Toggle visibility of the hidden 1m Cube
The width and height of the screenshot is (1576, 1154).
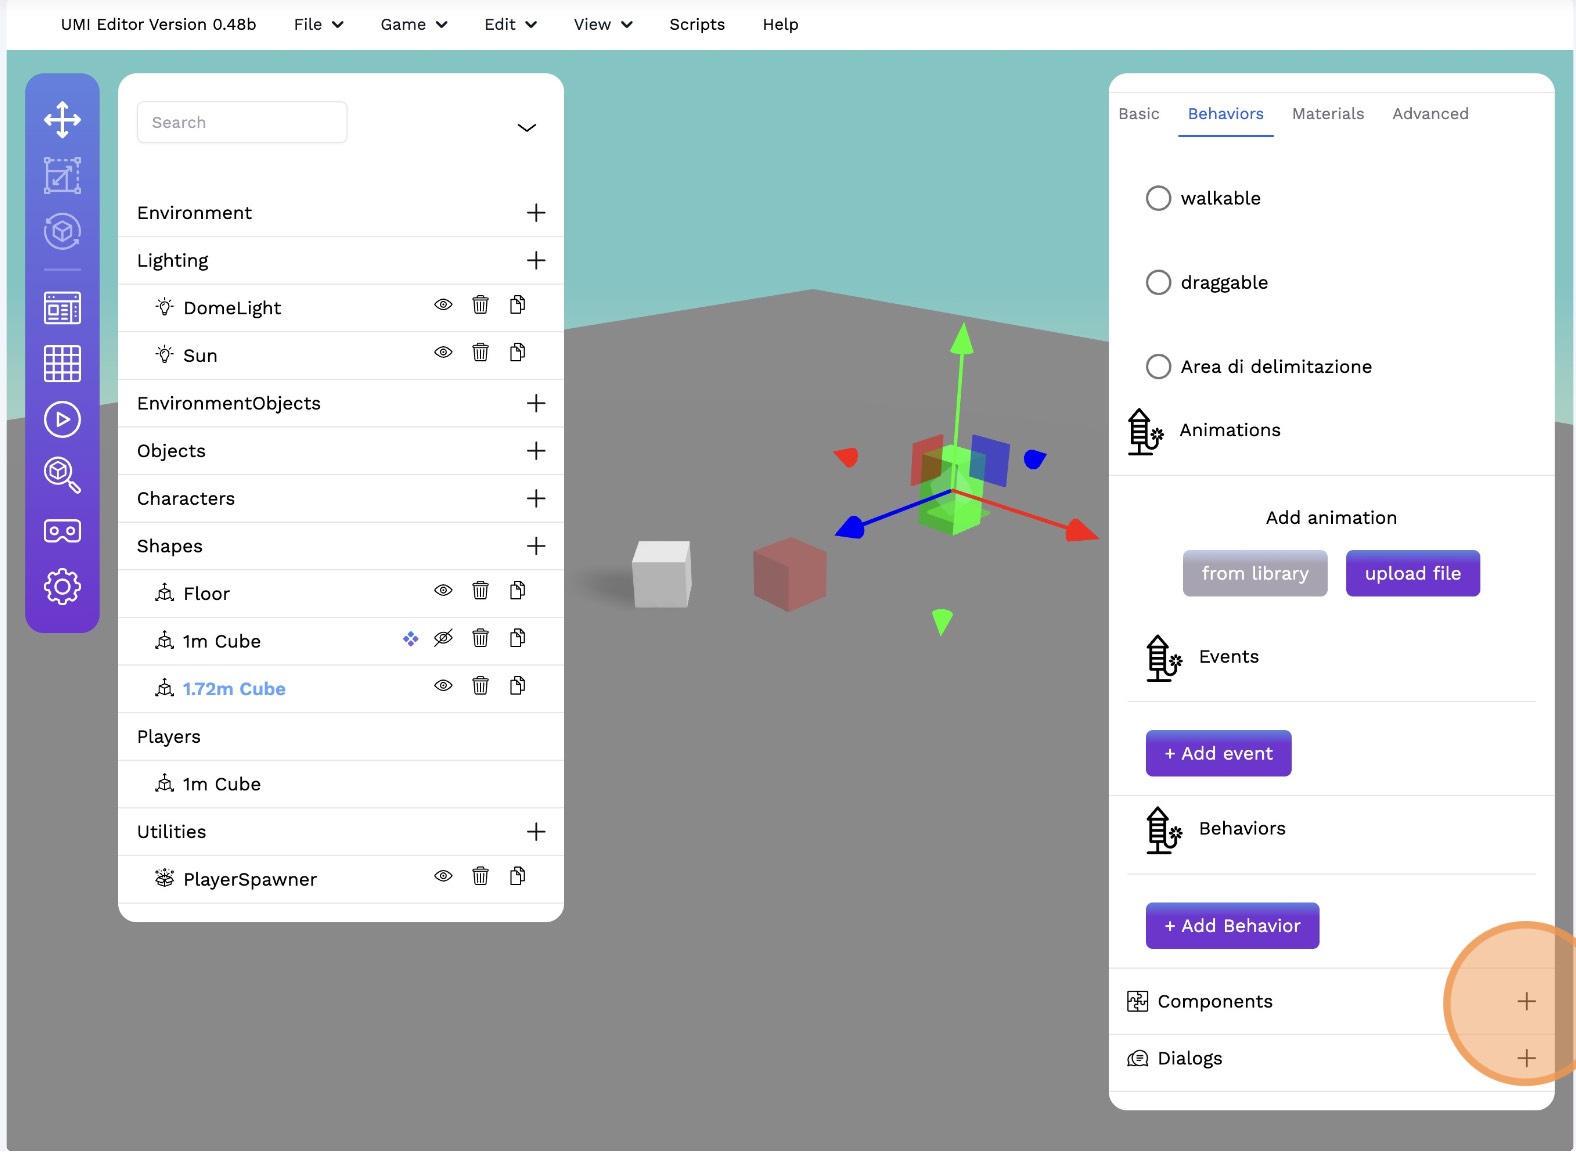point(443,638)
